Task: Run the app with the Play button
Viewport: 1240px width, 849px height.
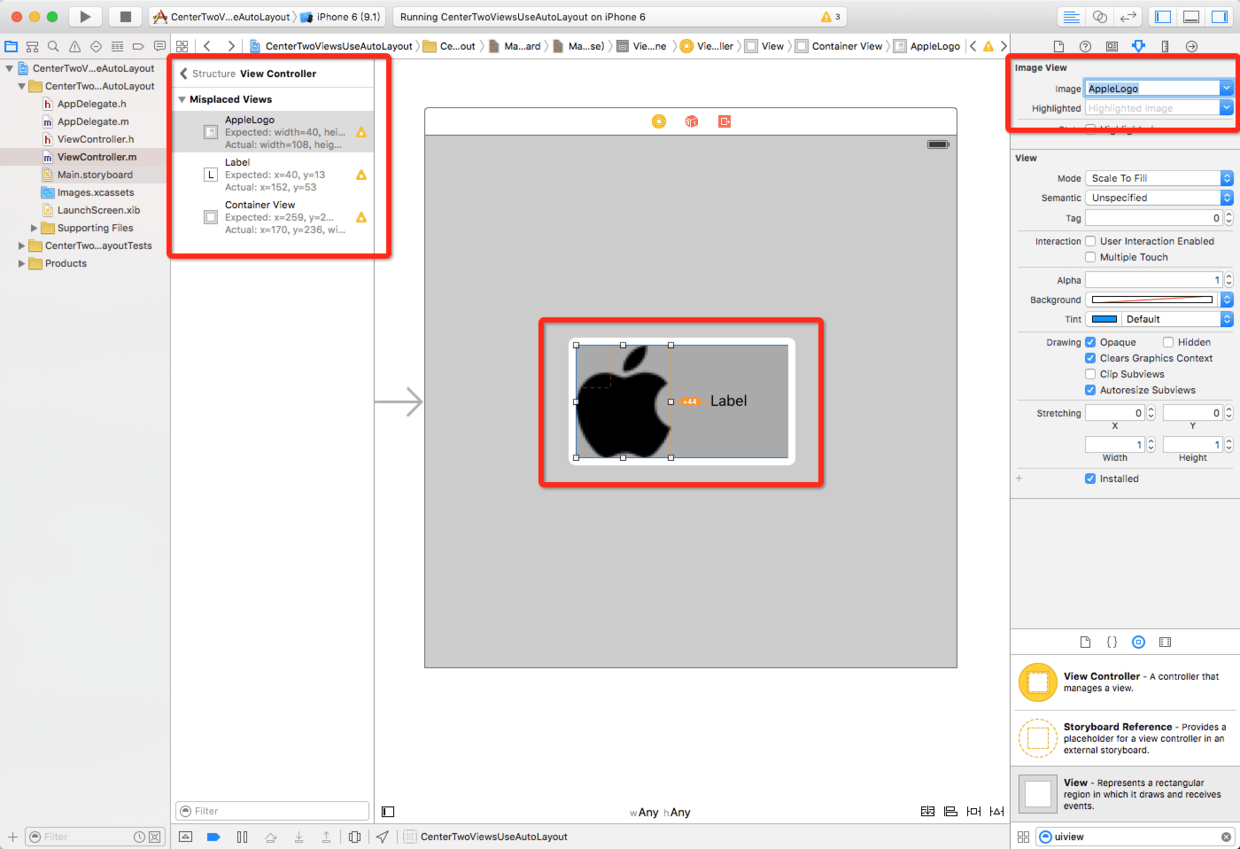Action: coord(85,17)
